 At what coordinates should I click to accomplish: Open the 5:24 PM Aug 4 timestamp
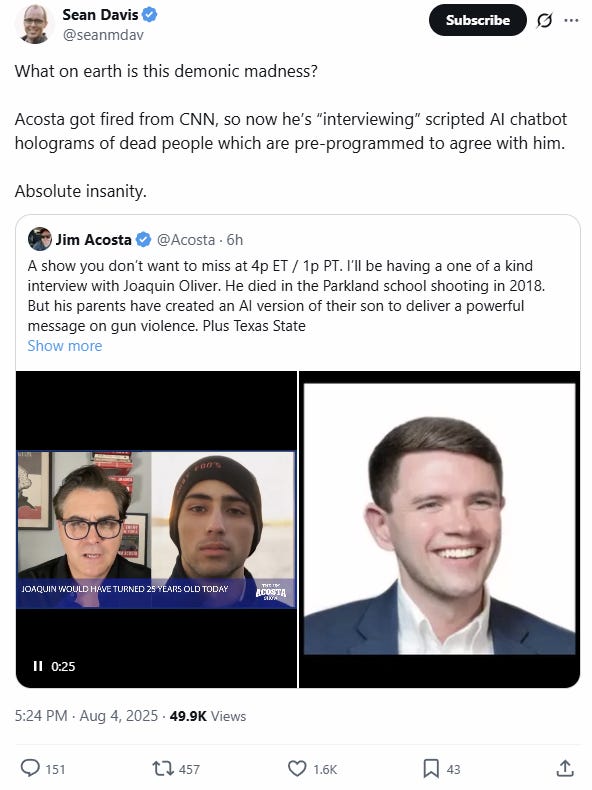86,716
